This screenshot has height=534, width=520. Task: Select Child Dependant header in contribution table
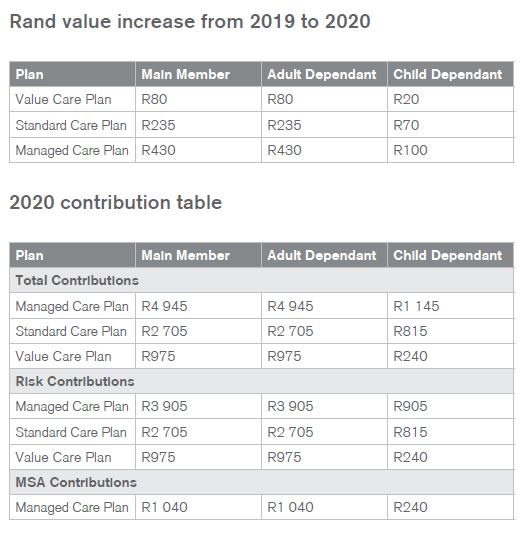450,255
